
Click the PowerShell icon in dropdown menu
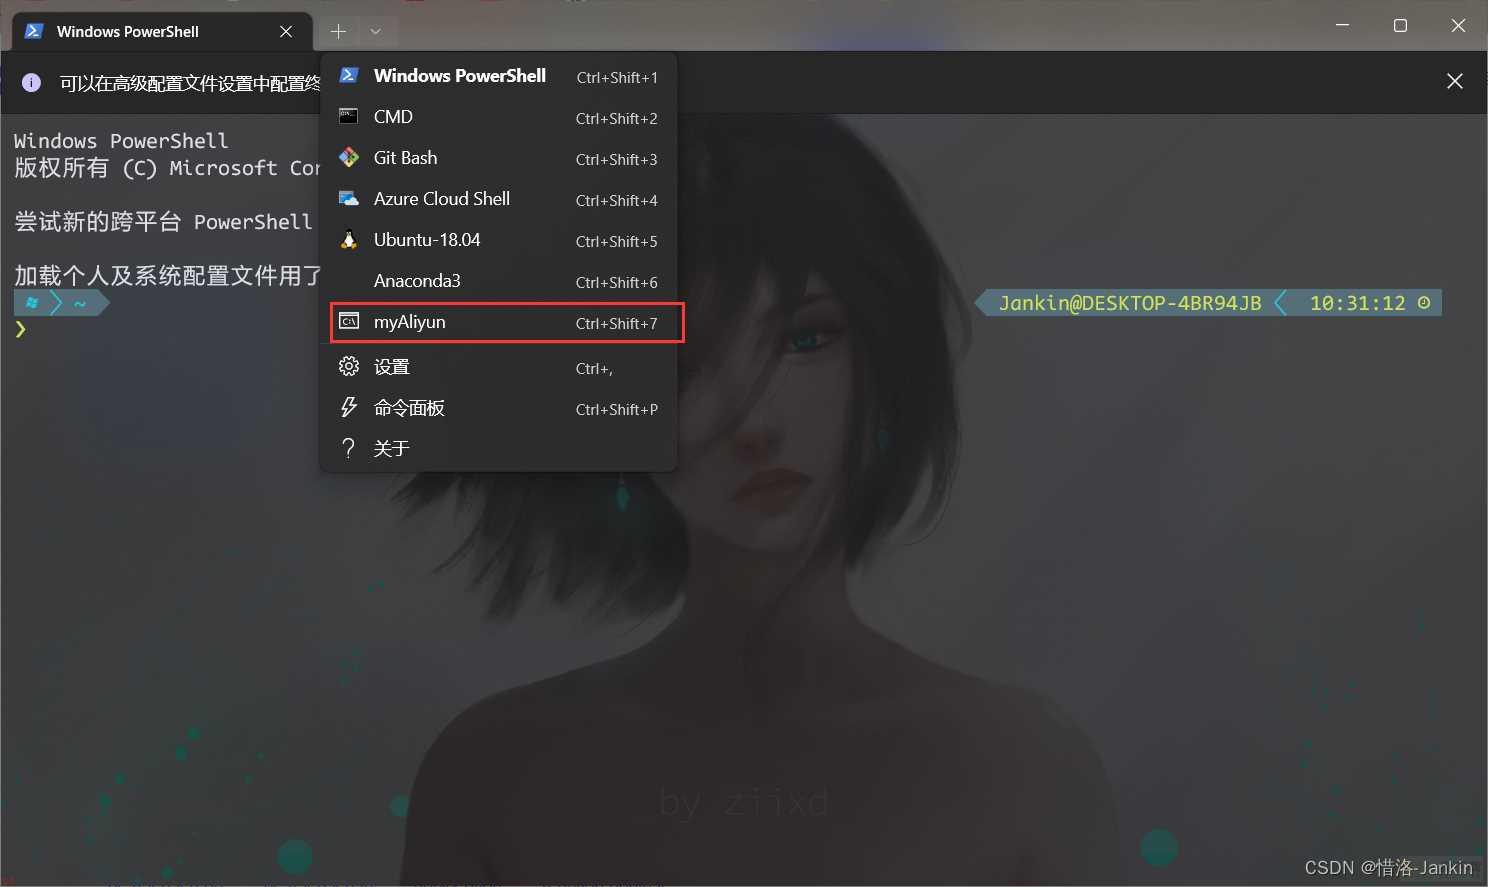click(349, 75)
